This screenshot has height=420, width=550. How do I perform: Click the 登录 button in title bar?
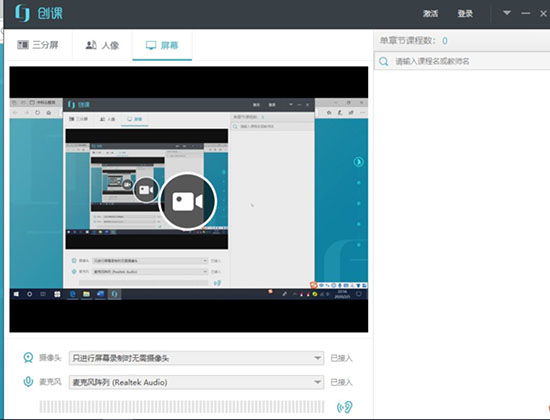[x=465, y=14]
